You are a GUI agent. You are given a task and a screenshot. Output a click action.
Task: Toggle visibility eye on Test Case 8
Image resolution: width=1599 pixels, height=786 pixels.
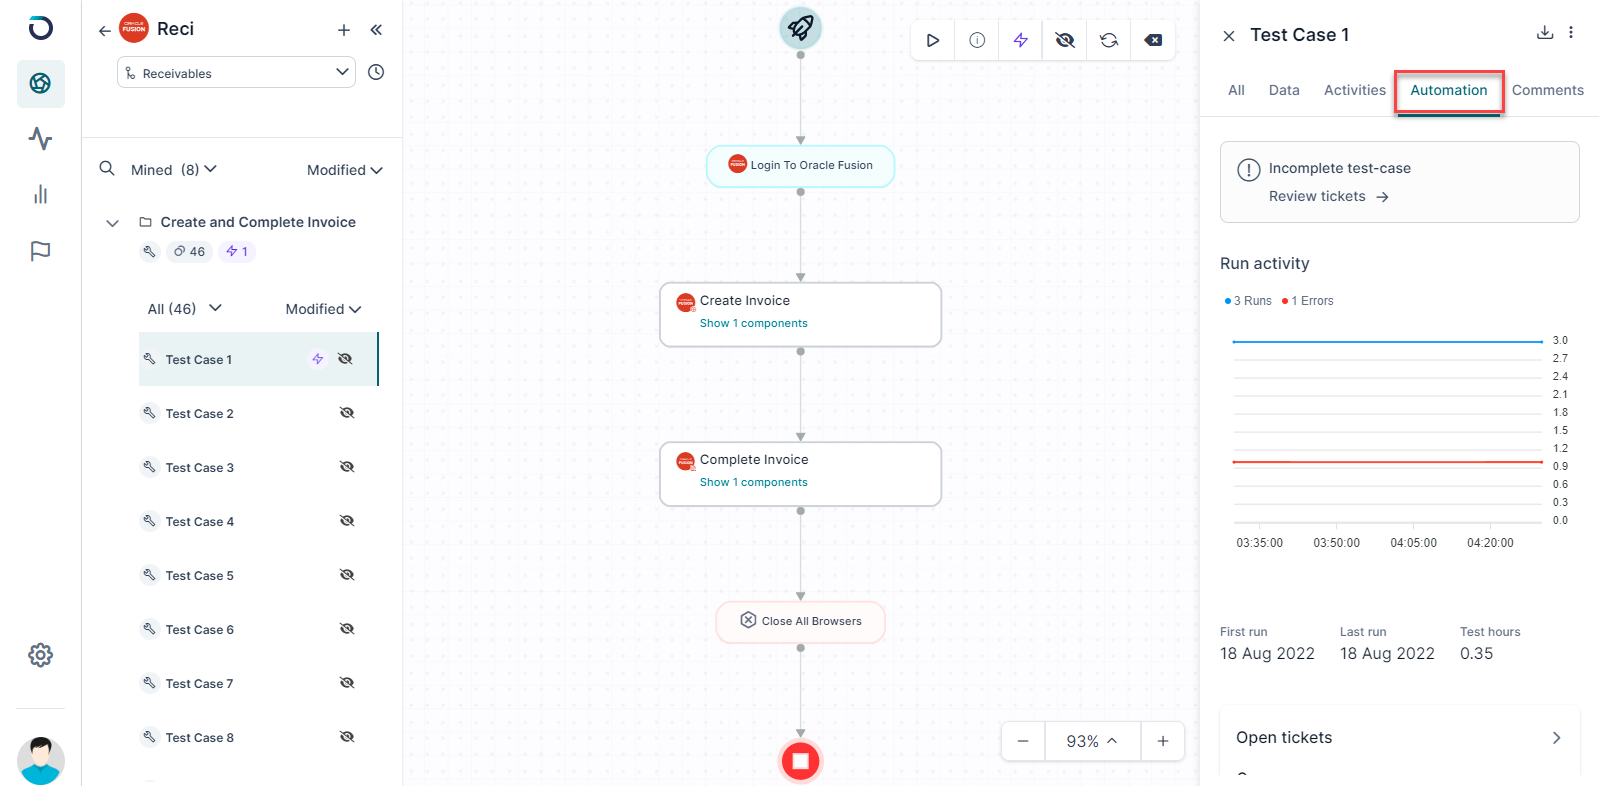[x=347, y=737]
